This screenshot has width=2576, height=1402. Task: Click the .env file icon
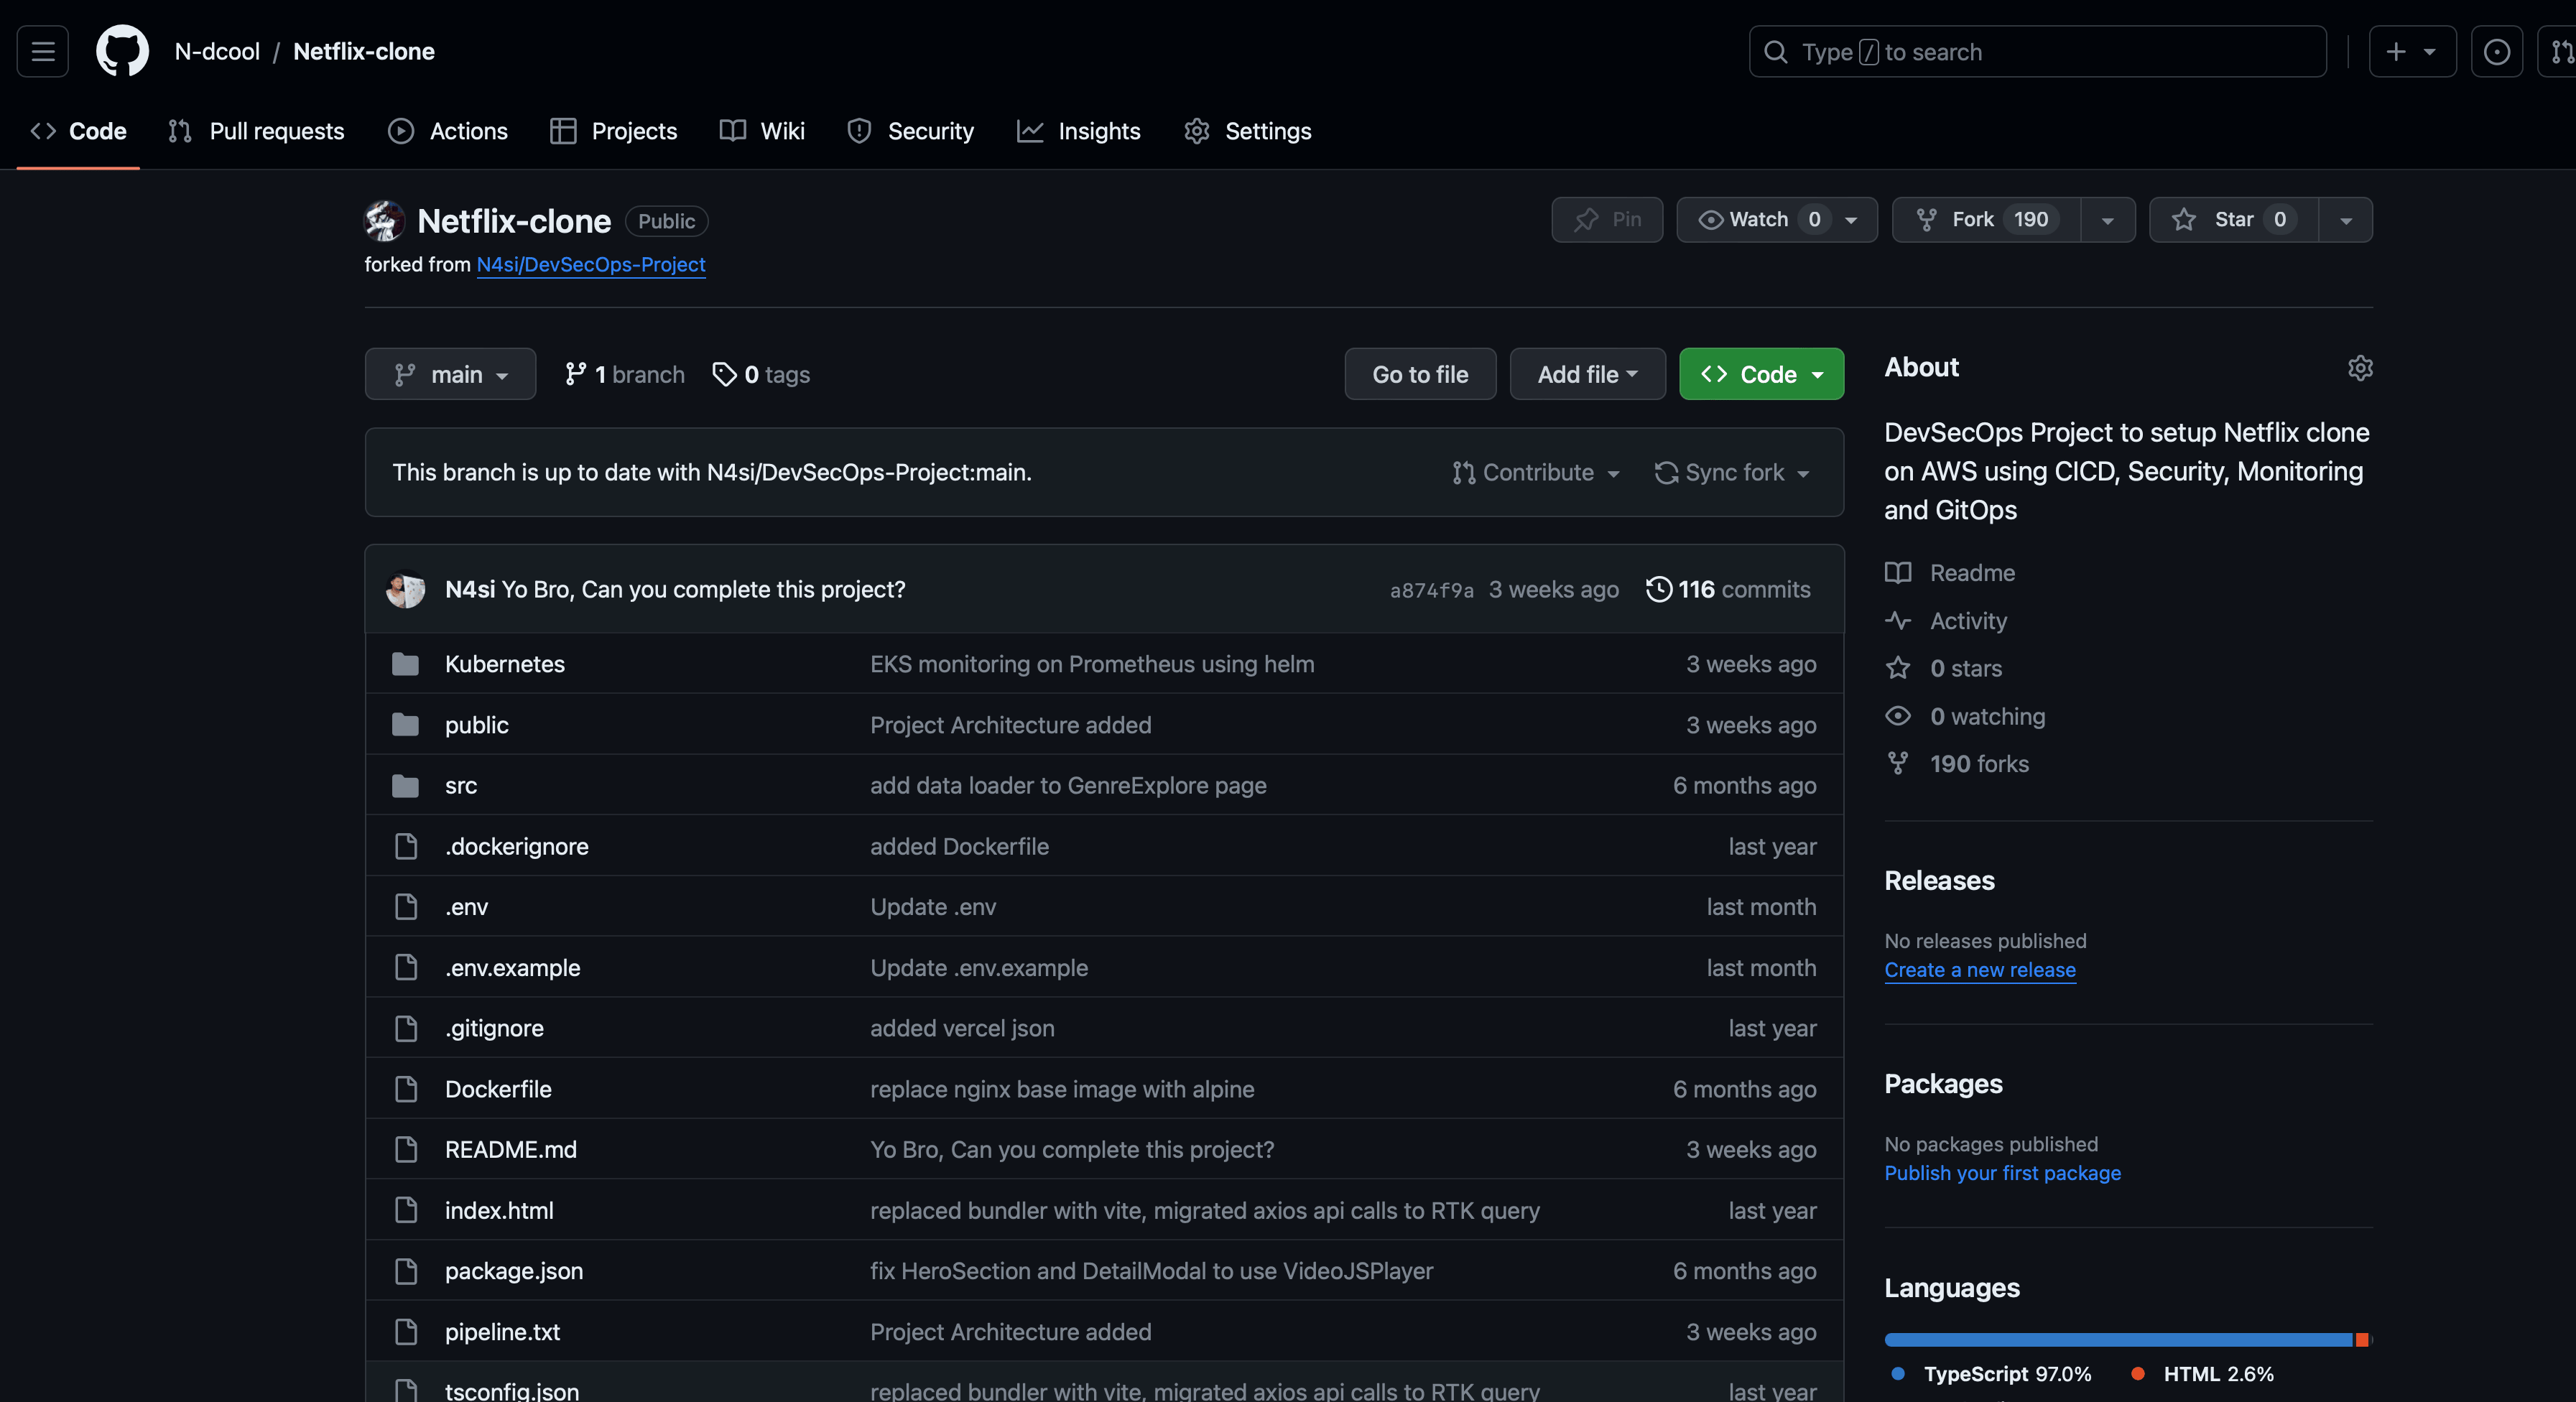(406, 907)
